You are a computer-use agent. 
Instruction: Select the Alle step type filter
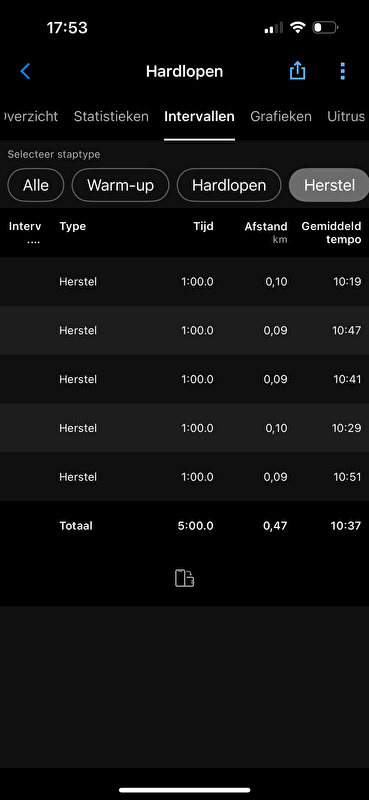36,185
